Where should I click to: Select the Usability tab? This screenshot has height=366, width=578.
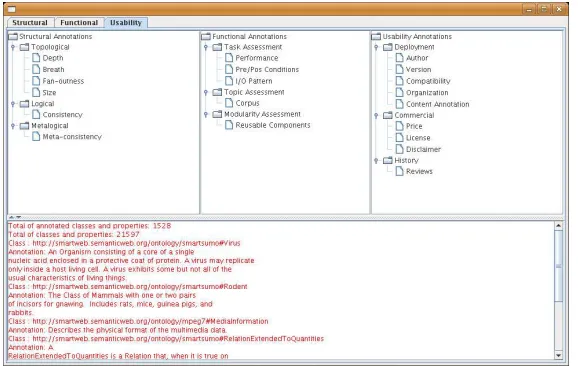click(x=126, y=22)
